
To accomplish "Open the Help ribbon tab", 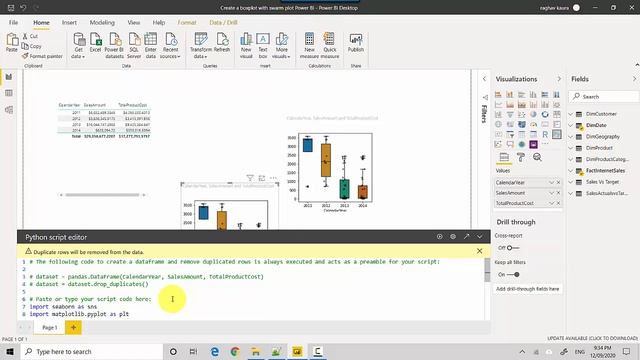I will click(159, 22).
